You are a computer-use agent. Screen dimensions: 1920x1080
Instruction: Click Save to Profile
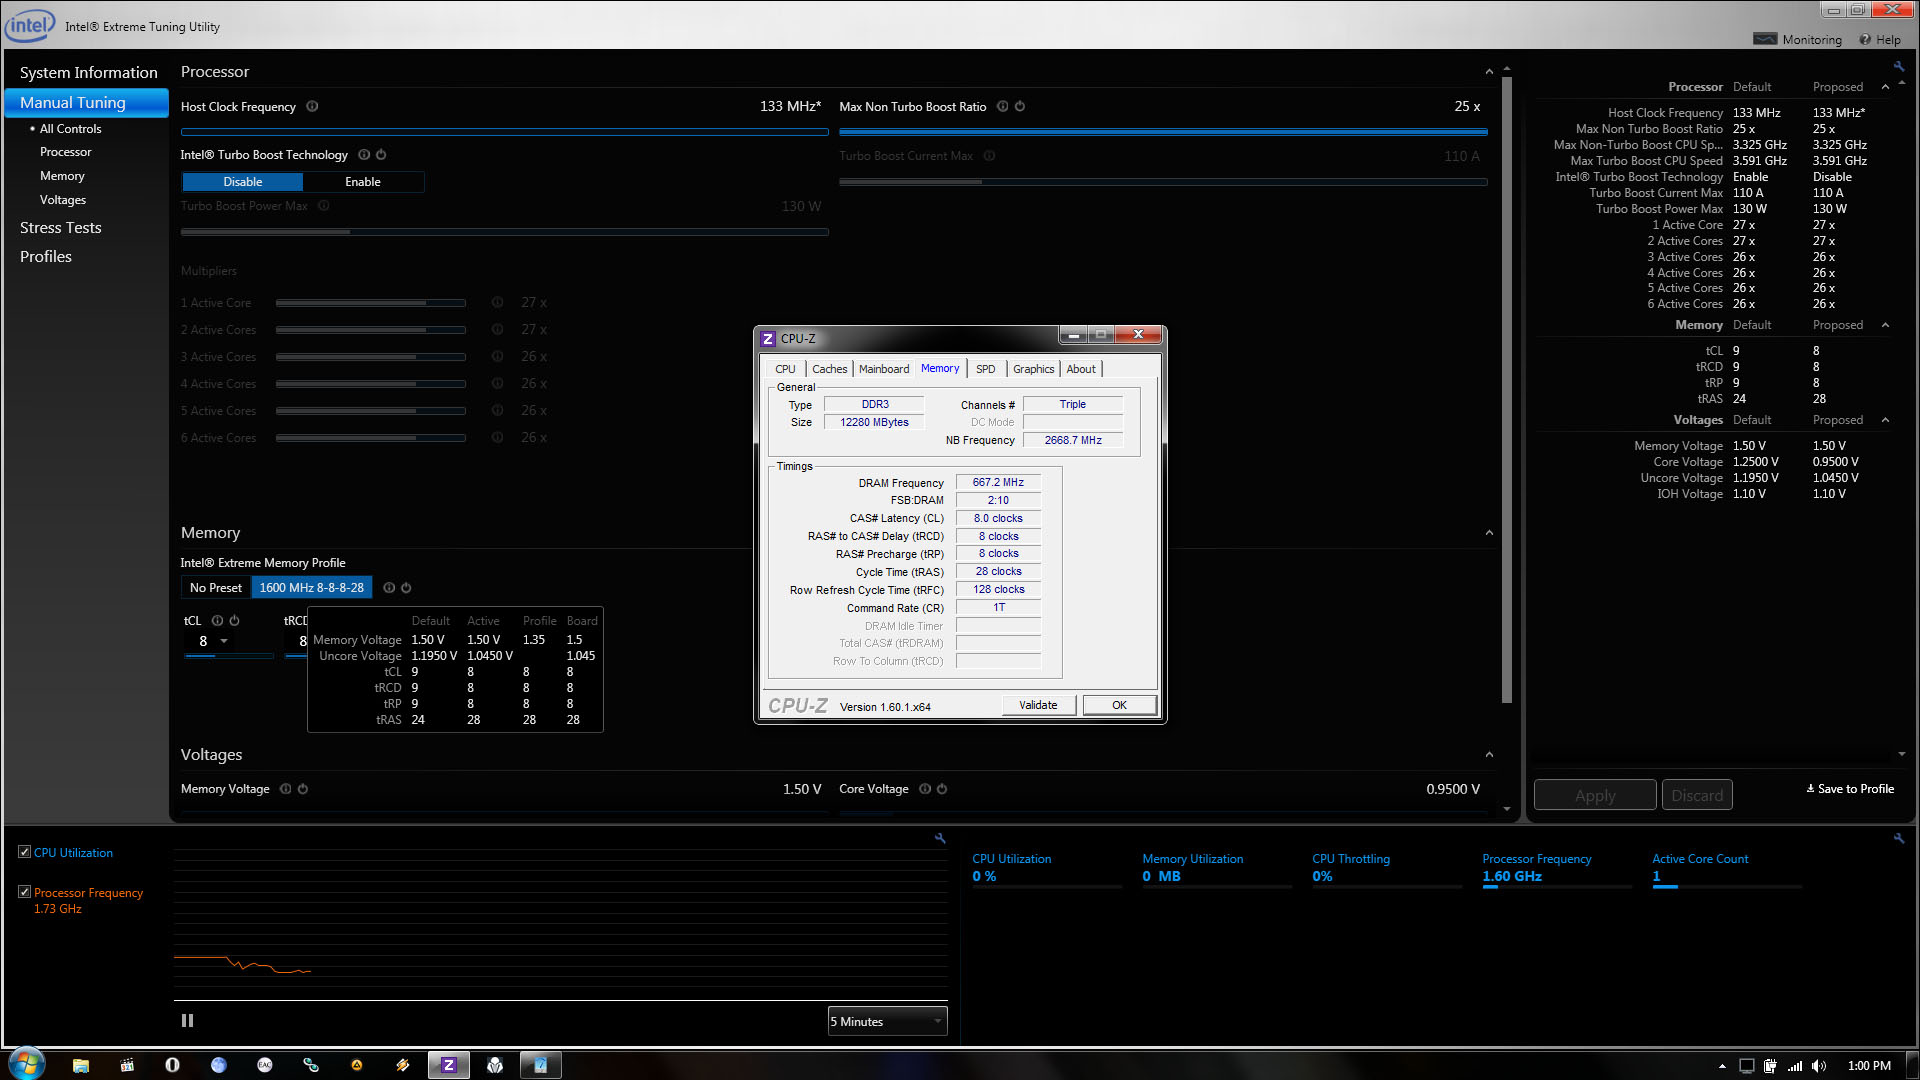pos(1850,789)
